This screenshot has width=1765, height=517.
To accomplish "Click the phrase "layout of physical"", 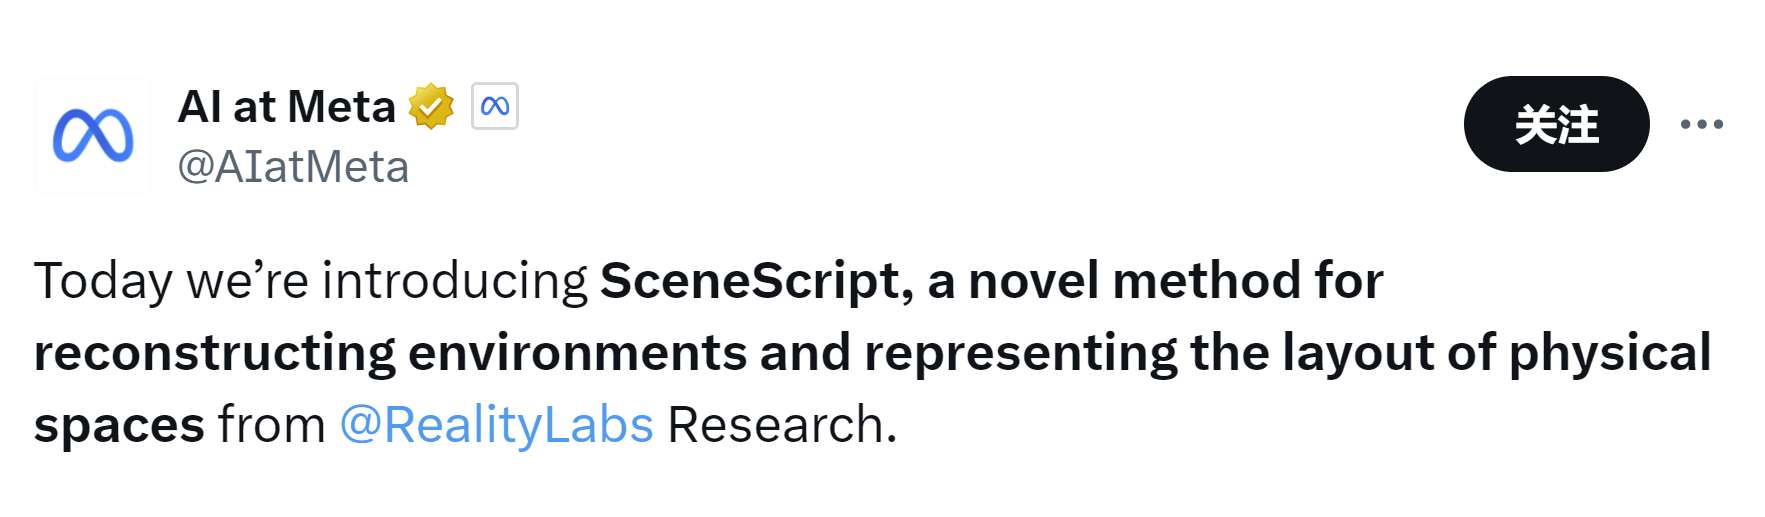I will point(1497,353).
